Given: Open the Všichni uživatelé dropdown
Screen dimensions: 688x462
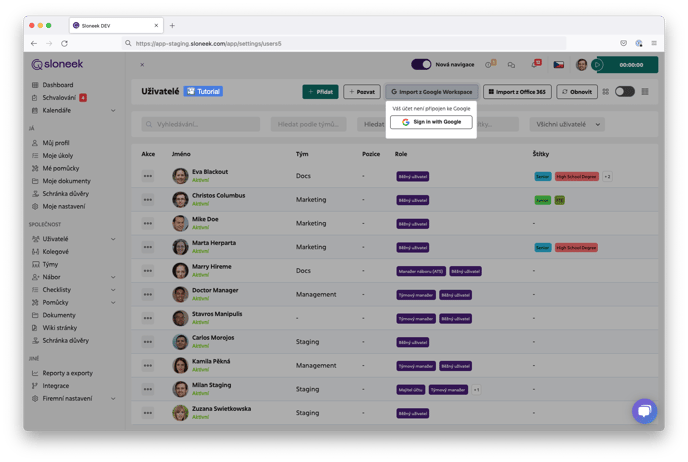Looking at the screenshot, I should [x=567, y=124].
